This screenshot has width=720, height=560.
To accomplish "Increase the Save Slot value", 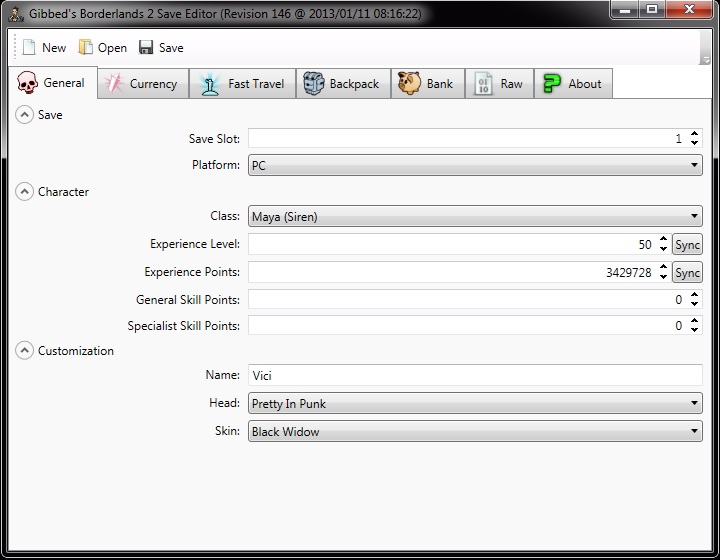I will [x=694, y=134].
